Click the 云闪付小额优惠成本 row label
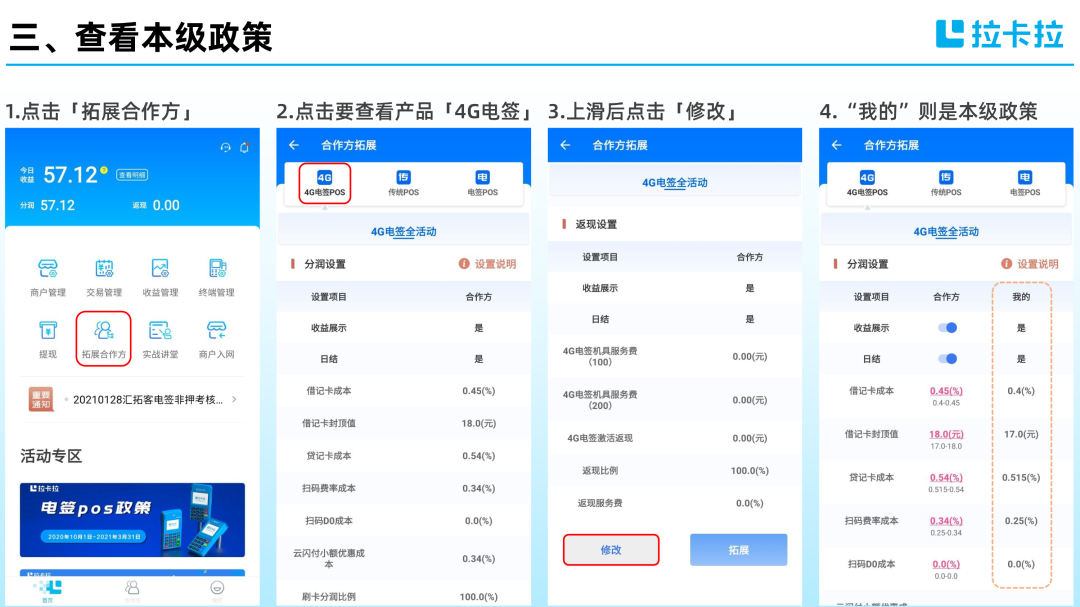Image resolution: width=1080 pixels, height=607 pixels. click(329, 559)
